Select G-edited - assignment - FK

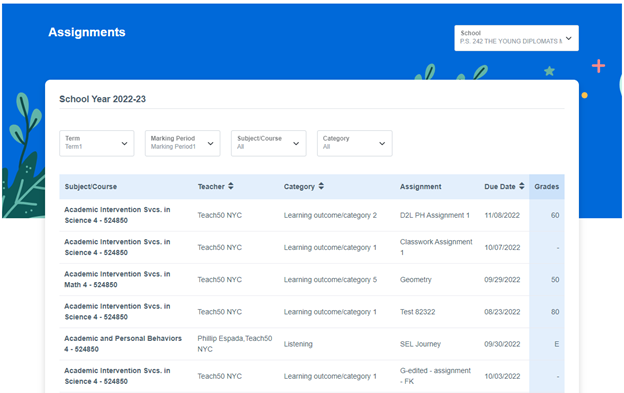coord(435,376)
